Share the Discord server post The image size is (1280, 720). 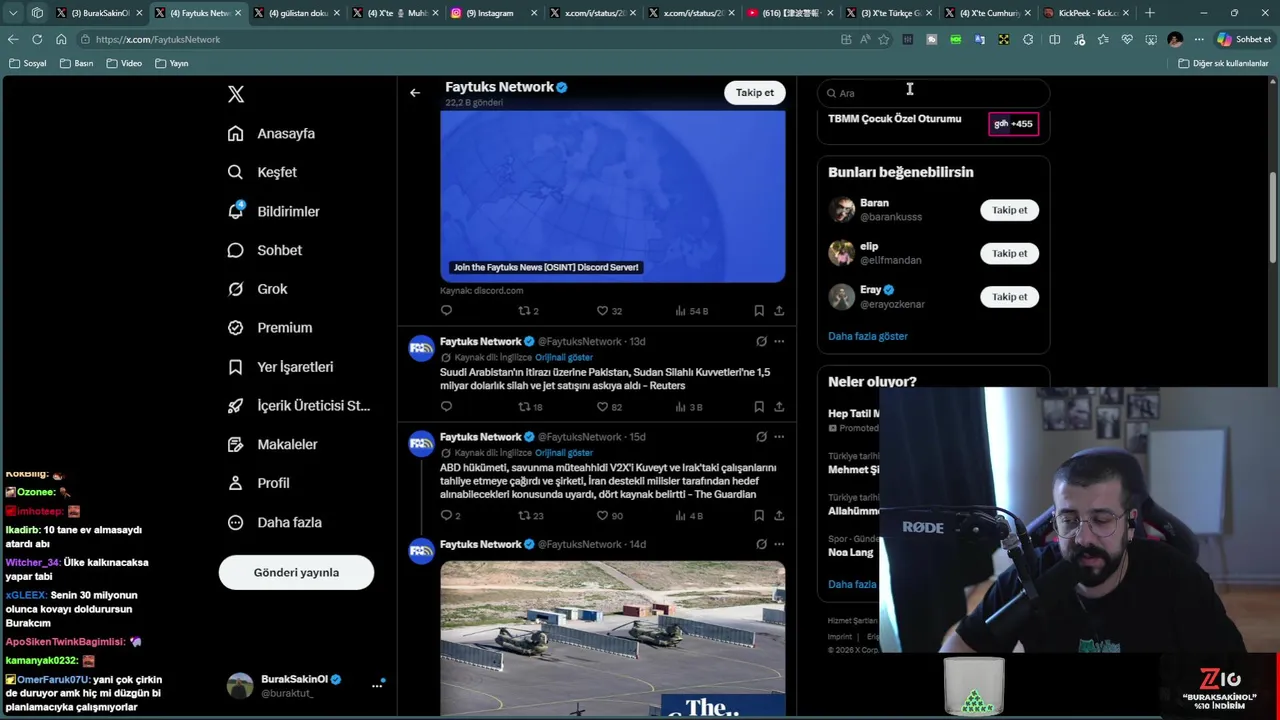(x=779, y=311)
